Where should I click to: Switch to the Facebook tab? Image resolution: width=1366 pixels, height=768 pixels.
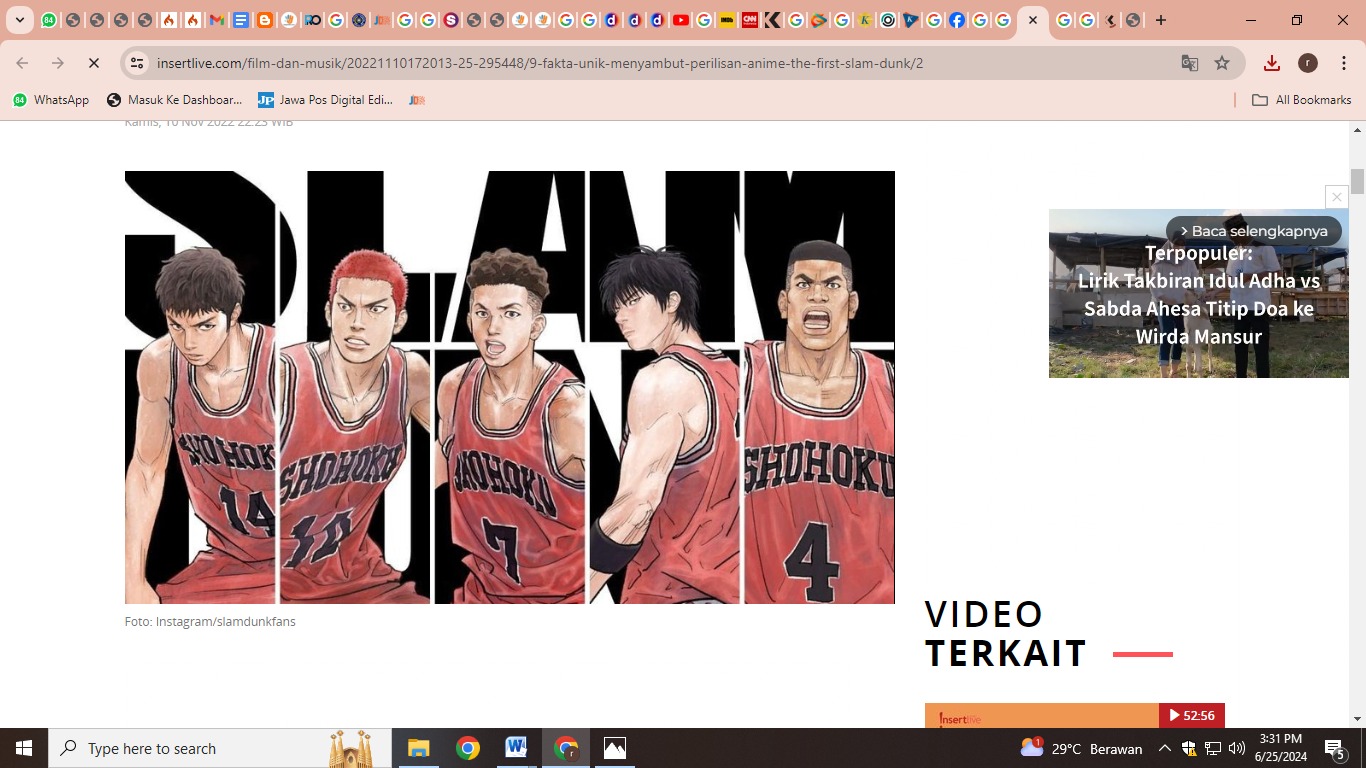[957, 20]
